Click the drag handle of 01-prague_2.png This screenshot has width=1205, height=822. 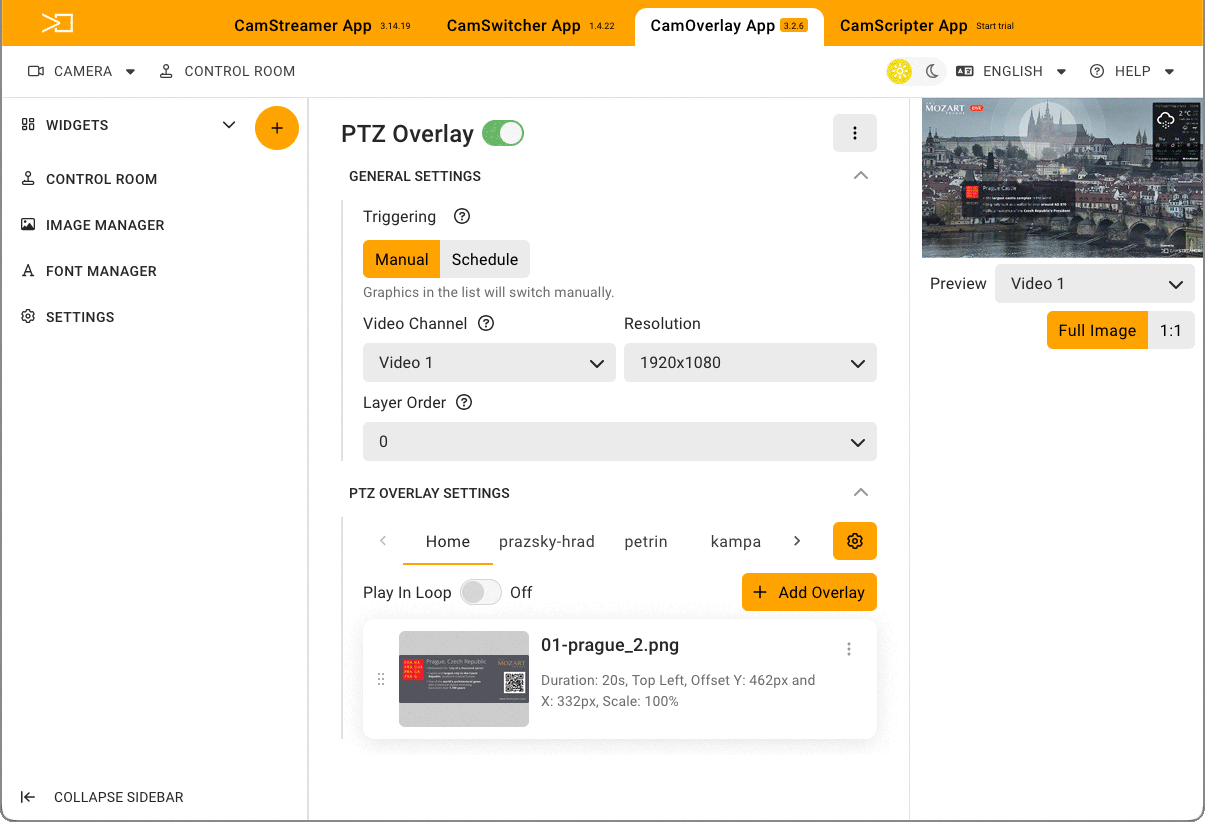pos(381,679)
